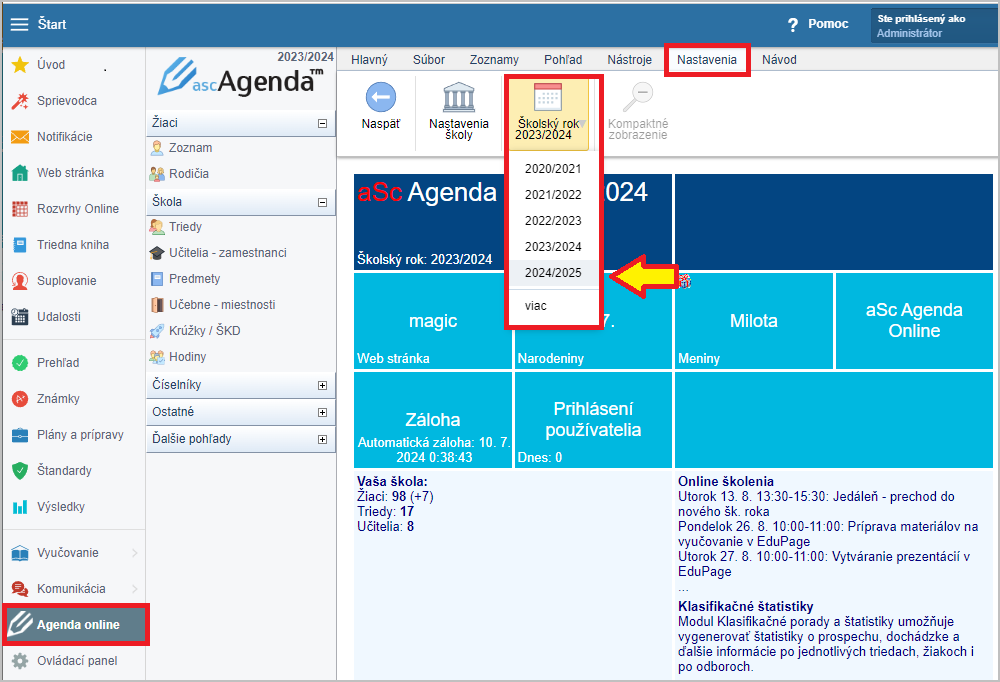Click the Kompaktné zobrazenie magnifier icon
Image resolution: width=1000 pixels, height=682 pixels.
pyautogui.click(x=638, y=98)
